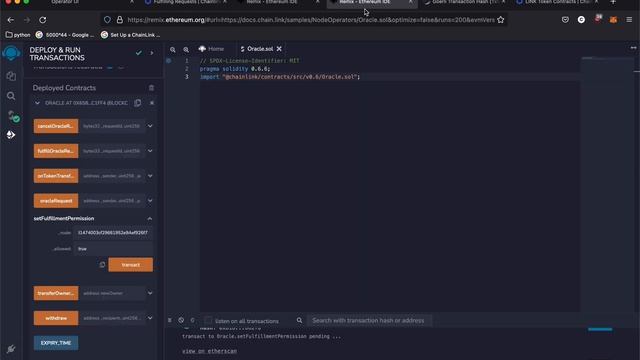This screenshot has height=360, width=640.
Task: Open a new browser tab with plus
Action: pyautogui.click(x=613, y=2)
